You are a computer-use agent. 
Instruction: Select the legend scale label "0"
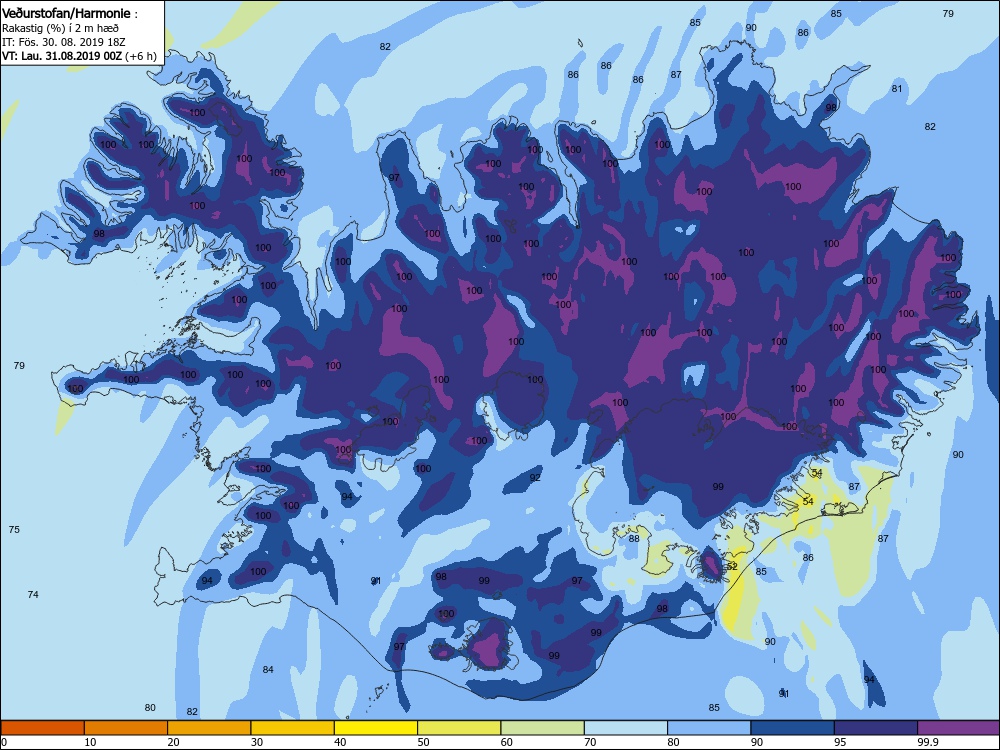click(x=4, y=742)
